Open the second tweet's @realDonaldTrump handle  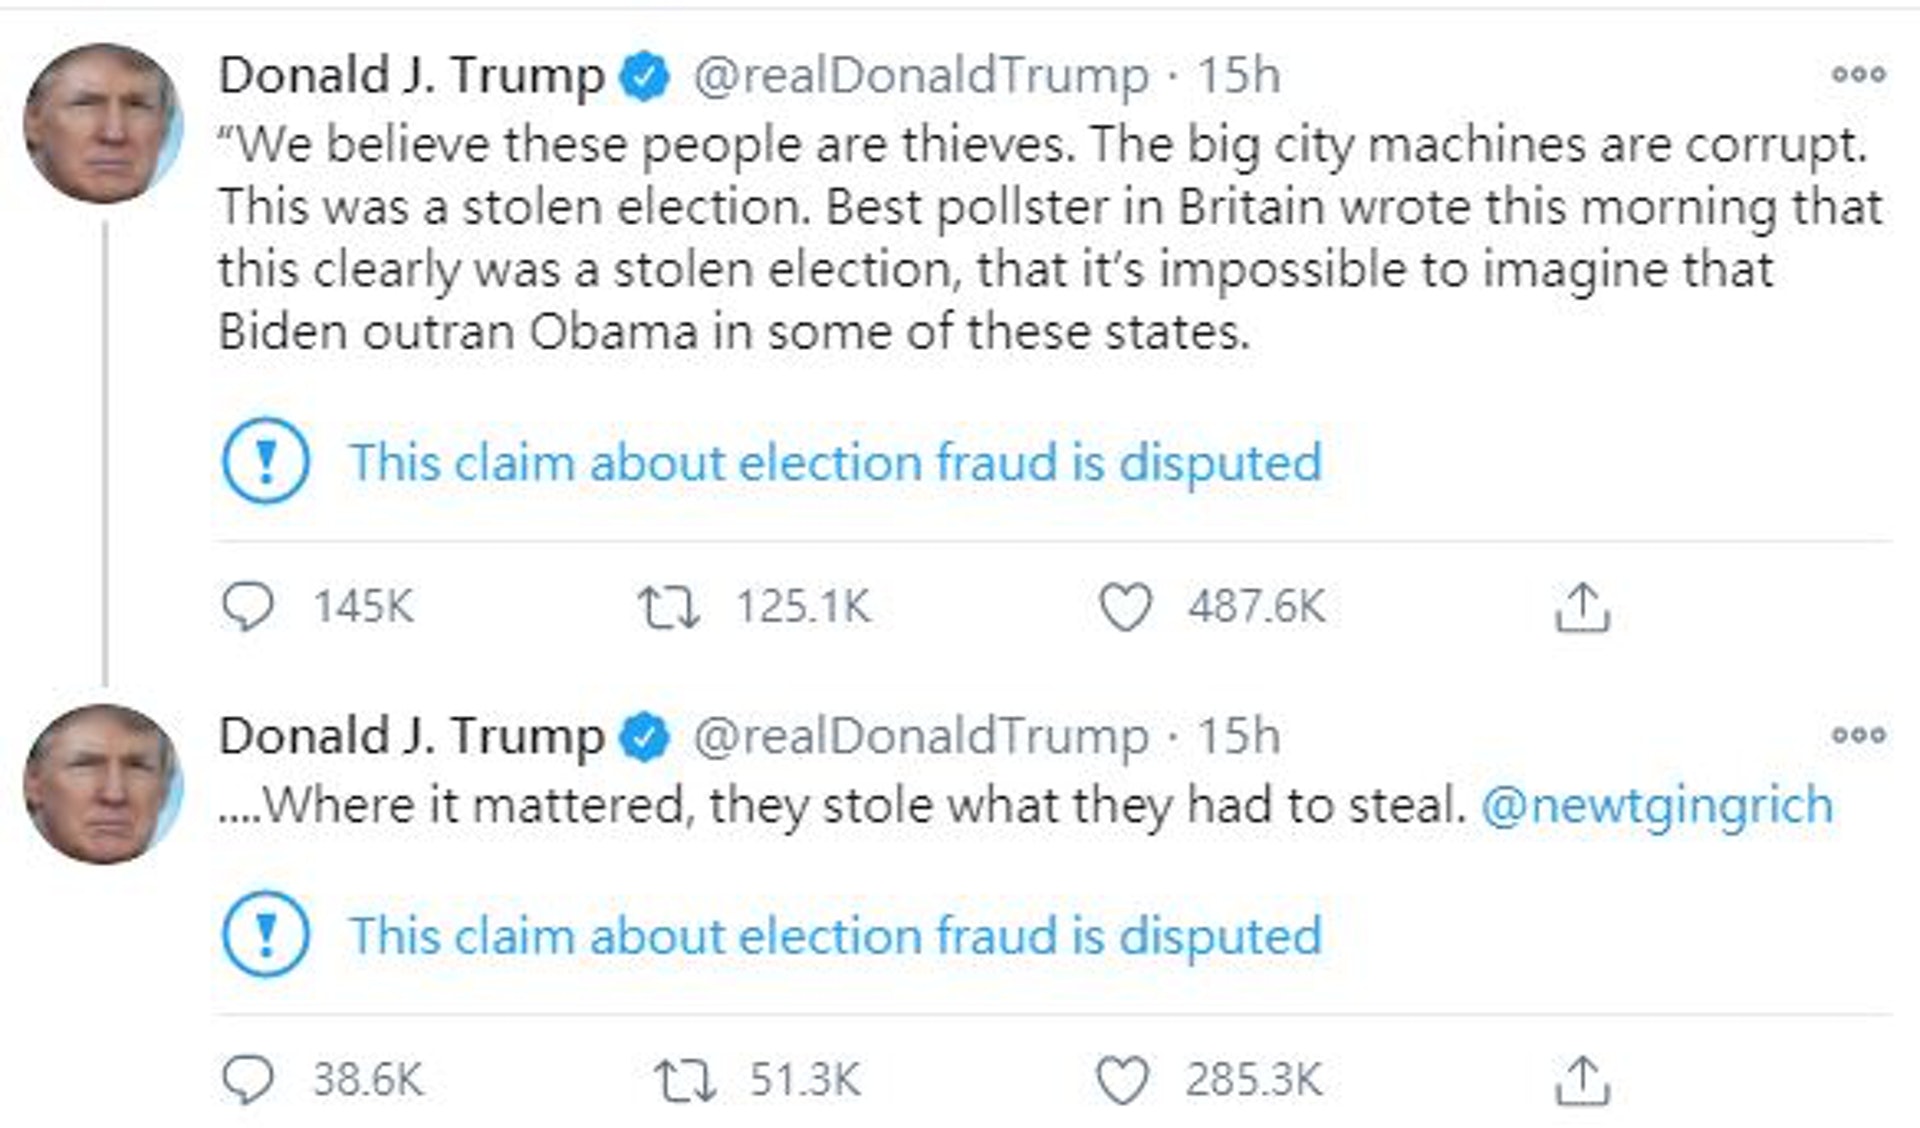click(x=921, y=736)
